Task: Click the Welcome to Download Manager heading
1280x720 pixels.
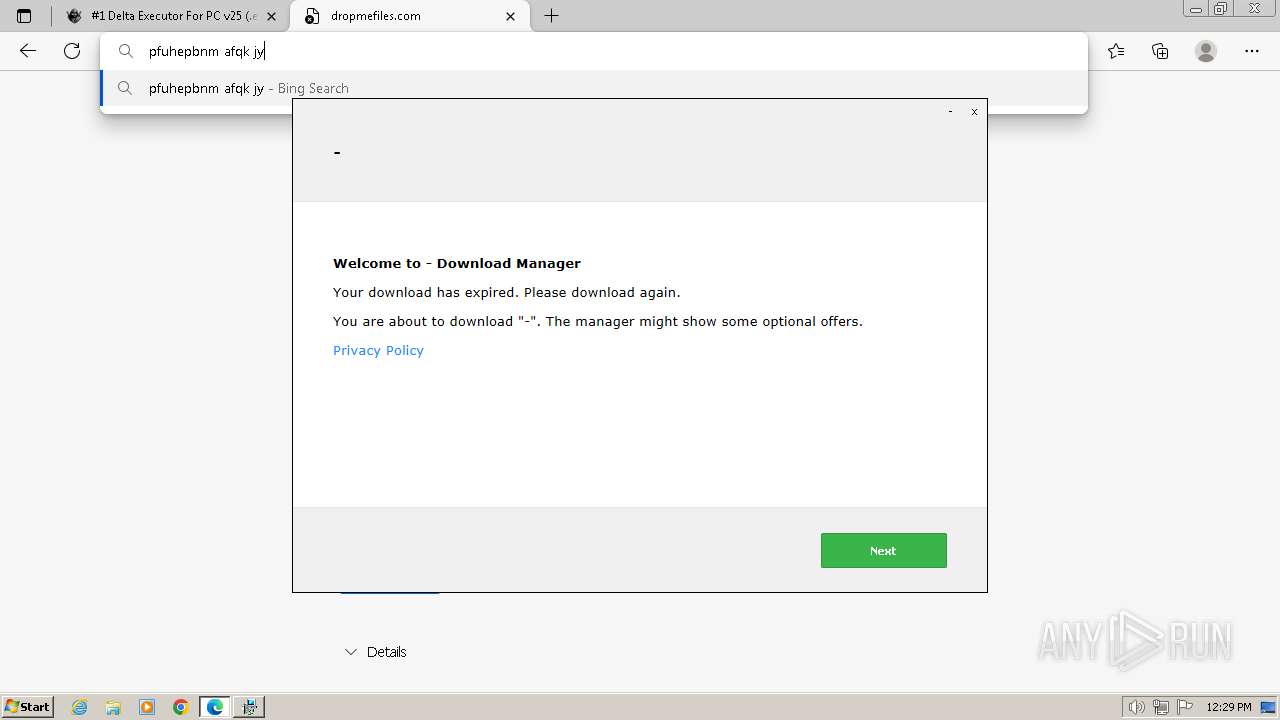Action: pyautogui.click(x=457, y=263)
